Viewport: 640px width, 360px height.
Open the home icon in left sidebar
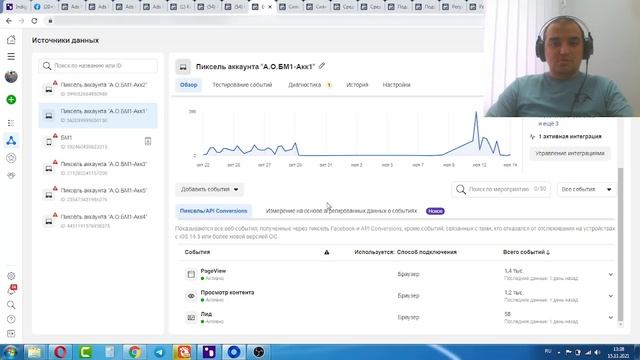pyautogui.click(x=11, y=40)
